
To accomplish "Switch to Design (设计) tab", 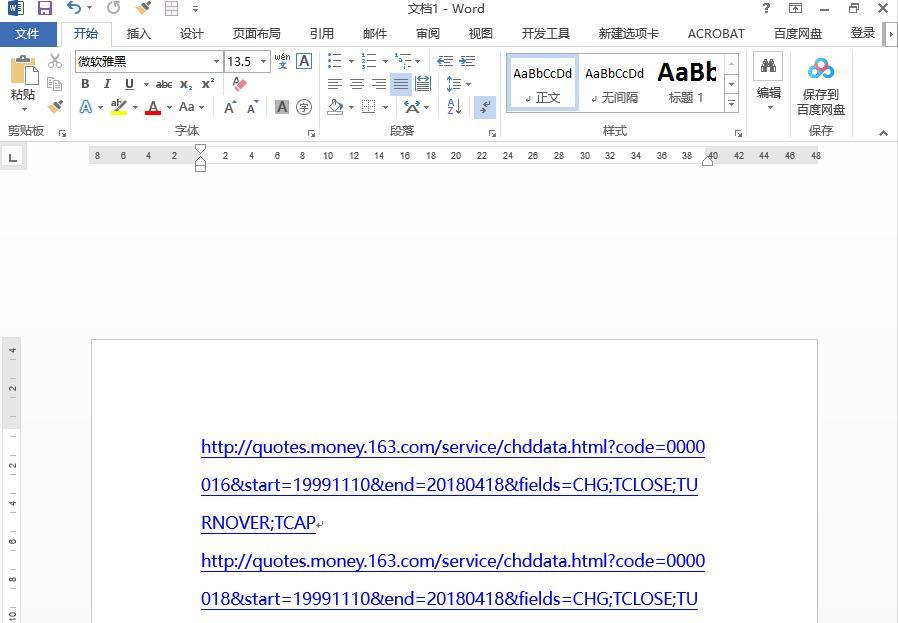I will point(191,34).
